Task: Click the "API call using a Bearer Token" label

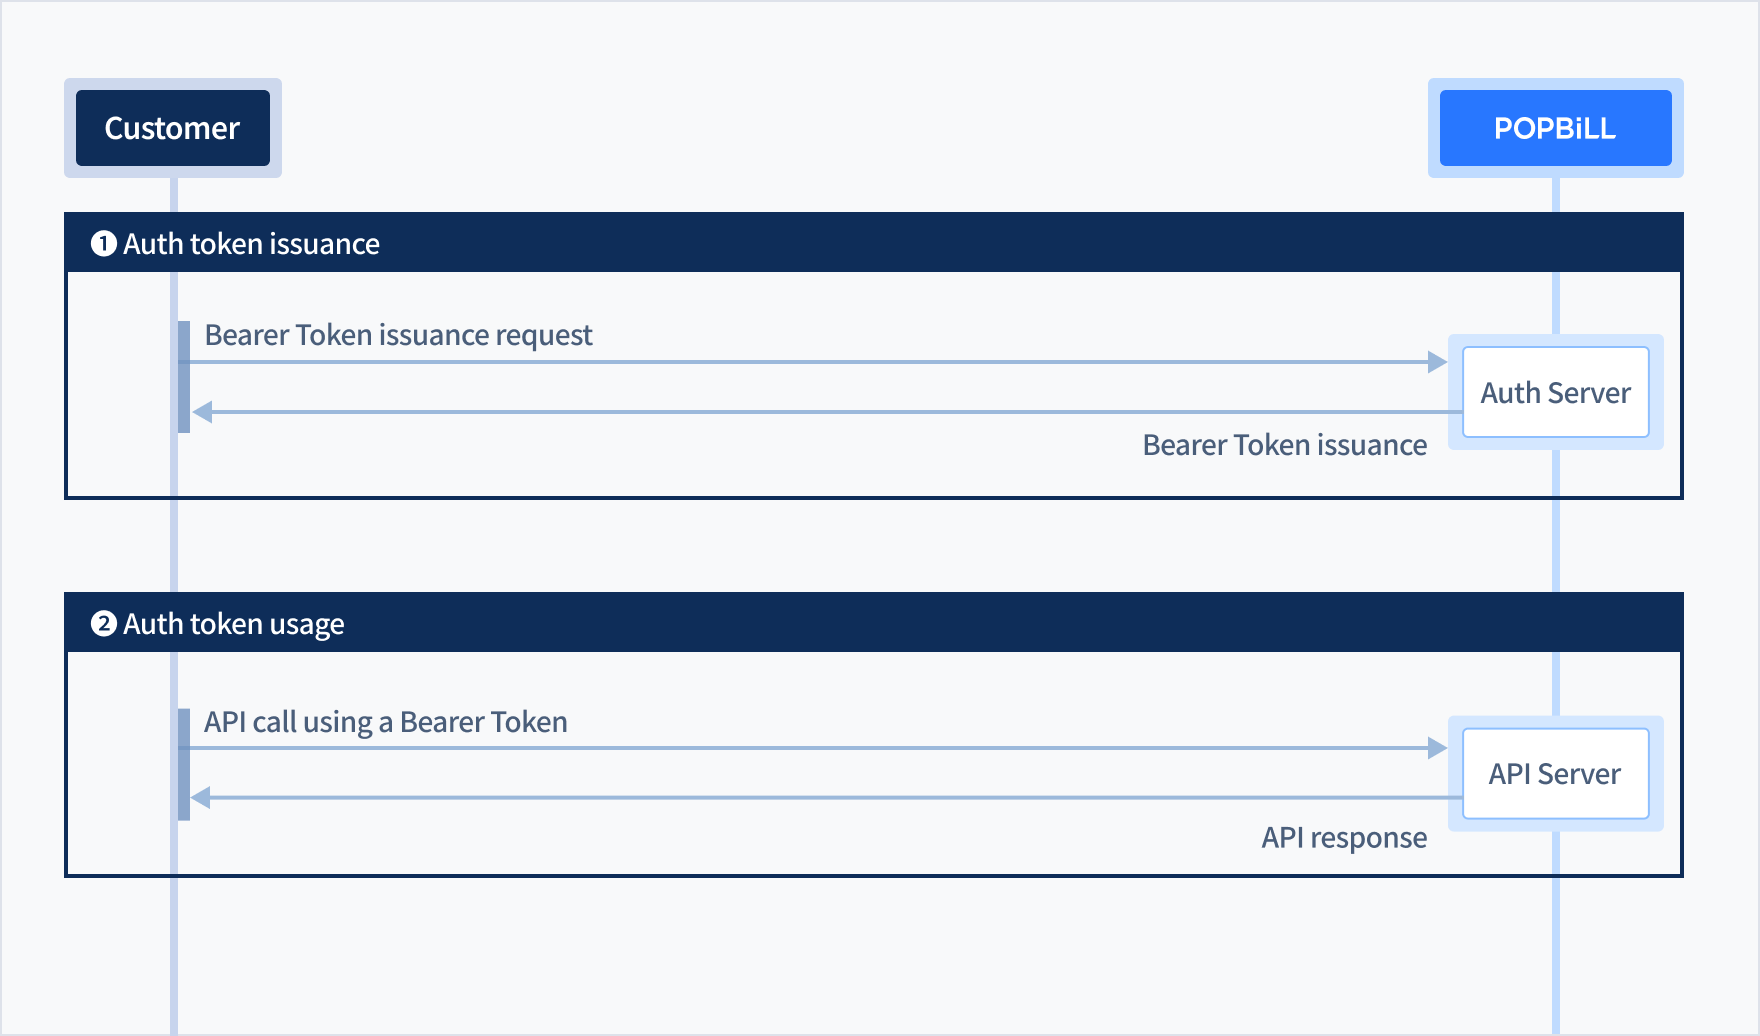Action: pos(385,722)
